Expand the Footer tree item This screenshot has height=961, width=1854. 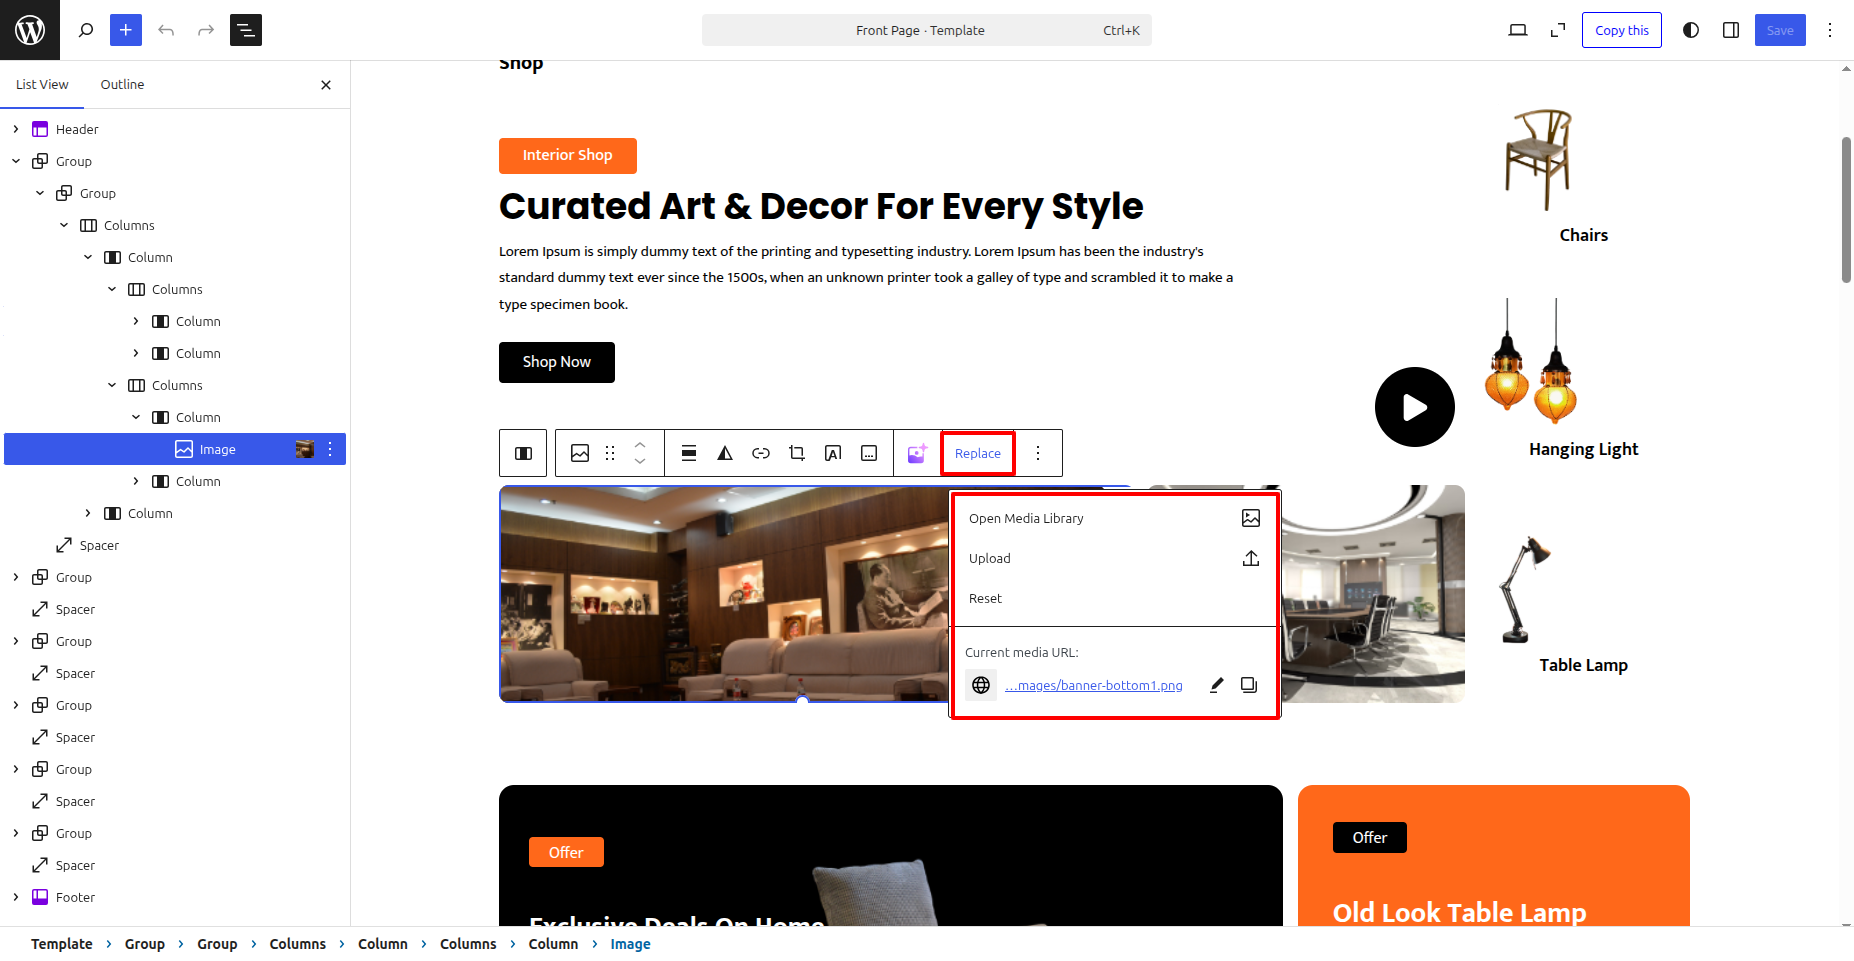tap(16, 897)
